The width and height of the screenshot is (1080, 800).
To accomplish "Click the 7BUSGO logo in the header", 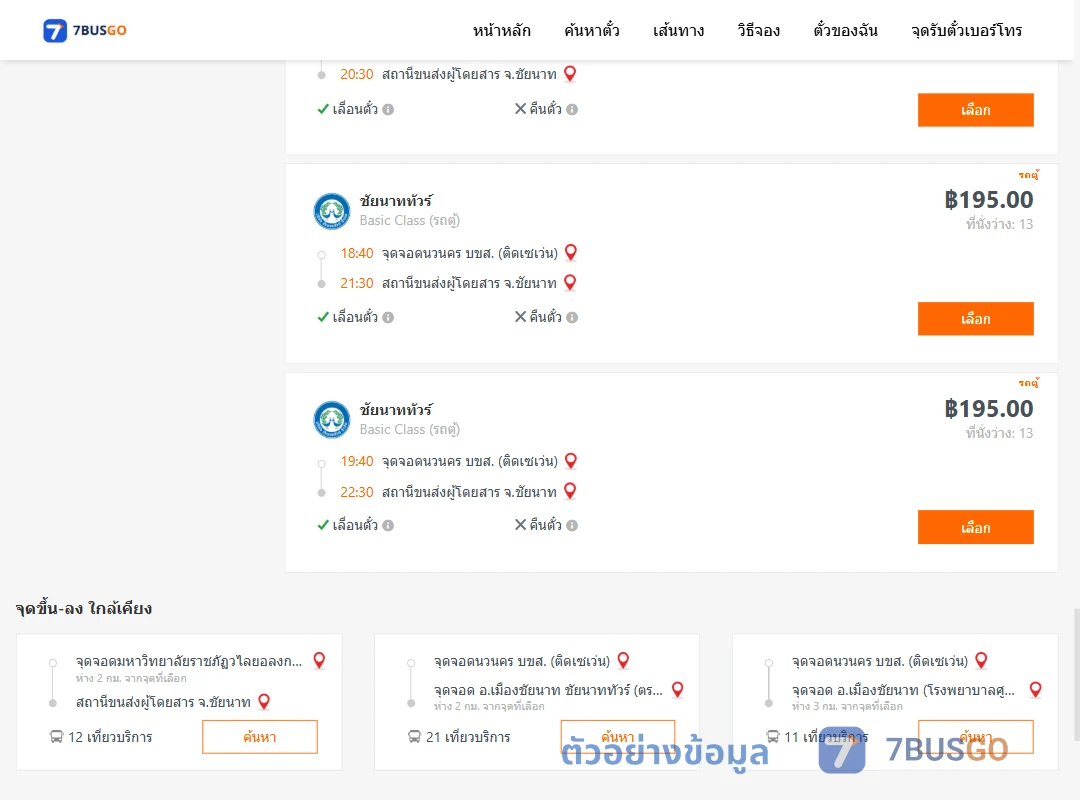I will (x=85, y=30).
